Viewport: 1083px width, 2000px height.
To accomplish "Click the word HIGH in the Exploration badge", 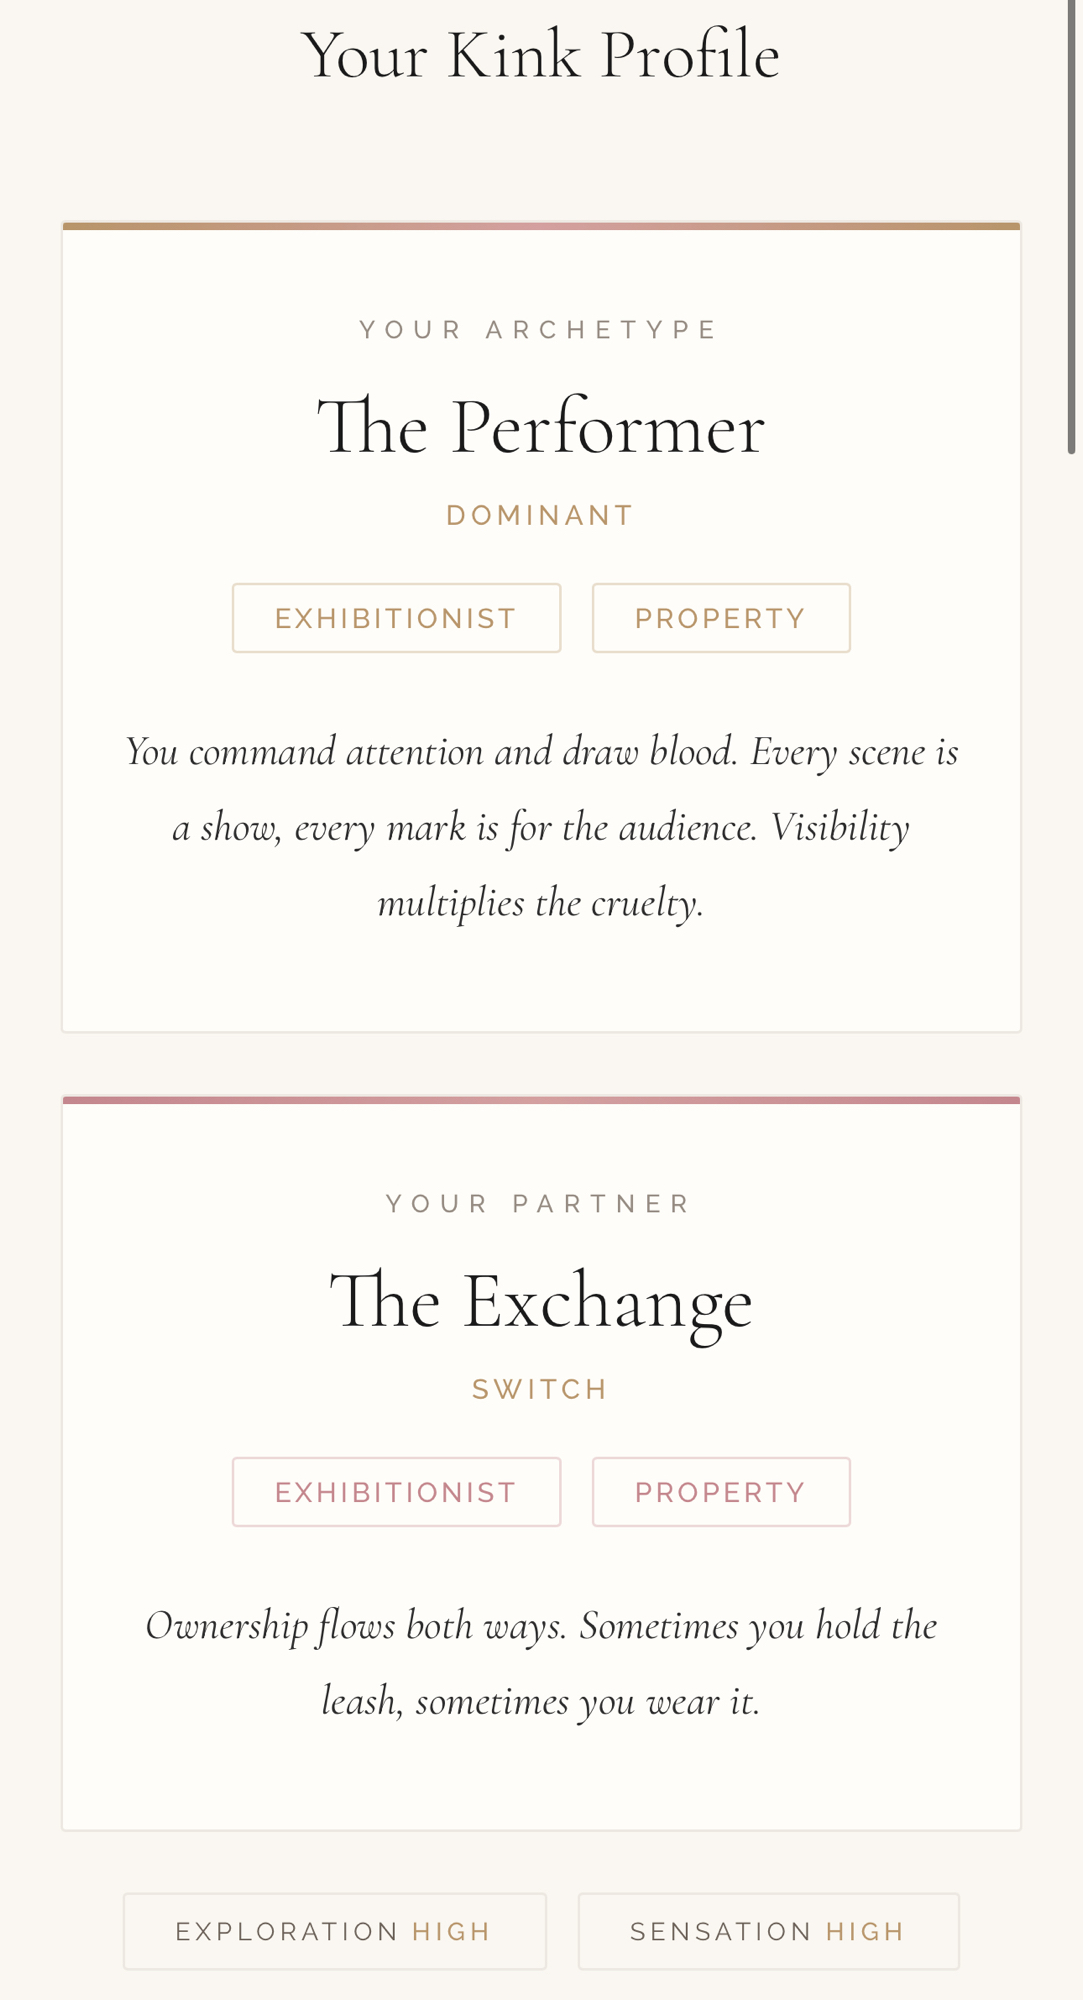I will pos(452,1931).
